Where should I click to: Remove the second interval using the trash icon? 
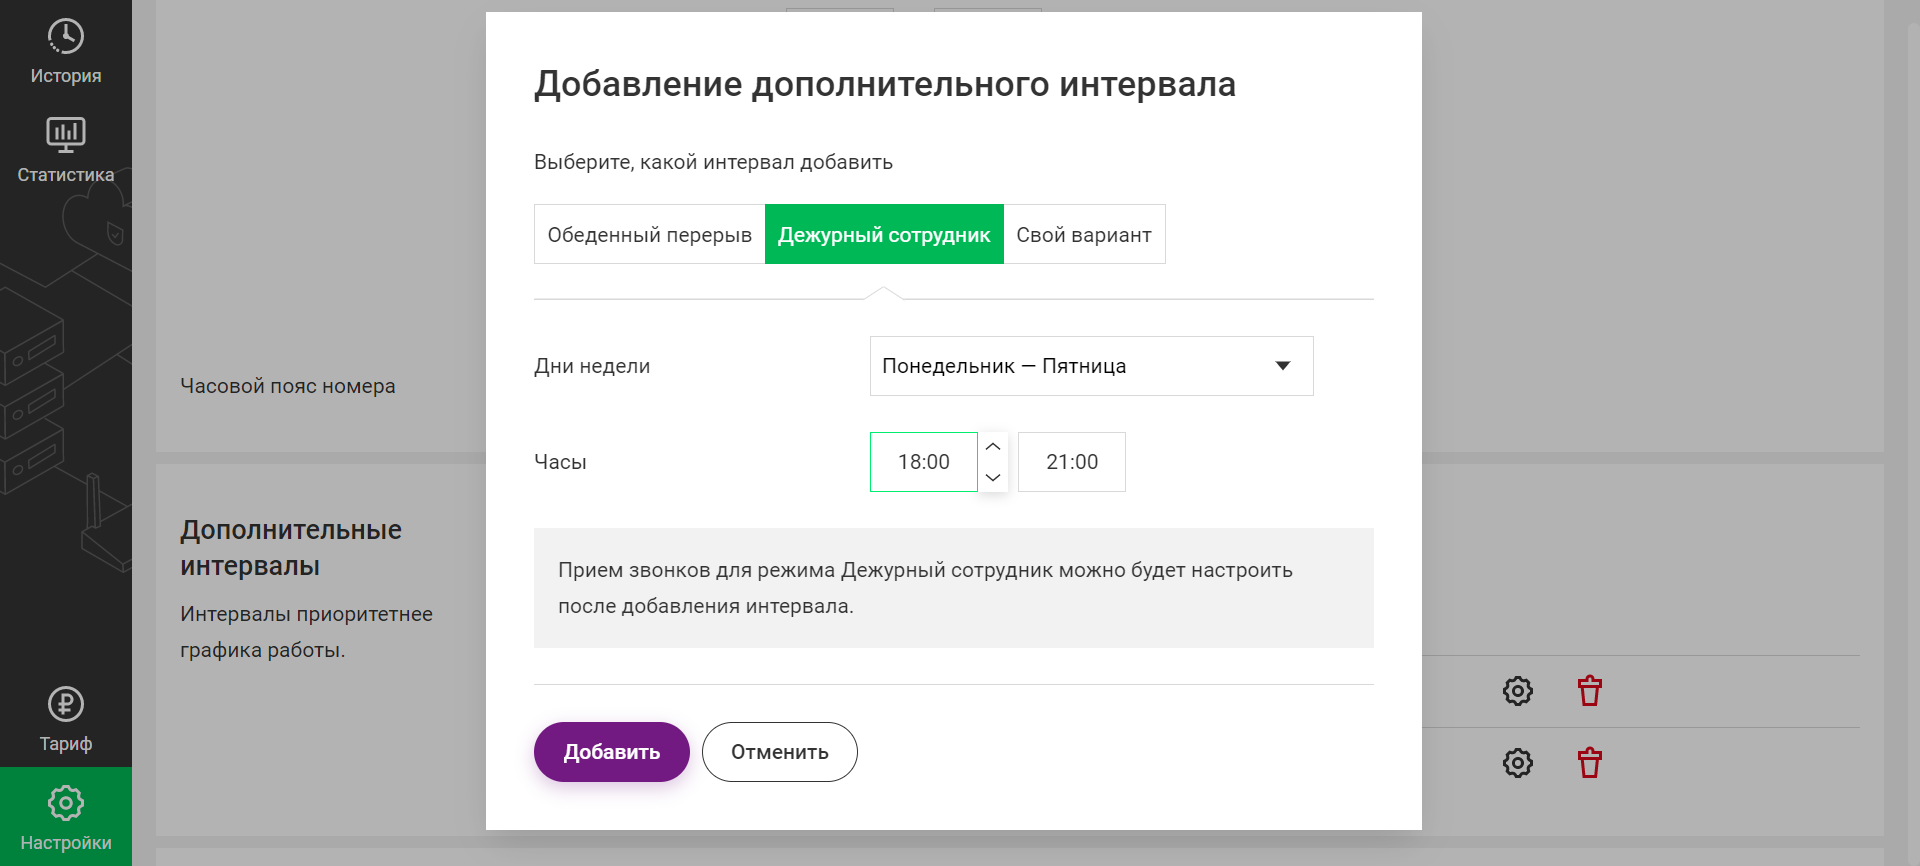tap(1589, 763)
